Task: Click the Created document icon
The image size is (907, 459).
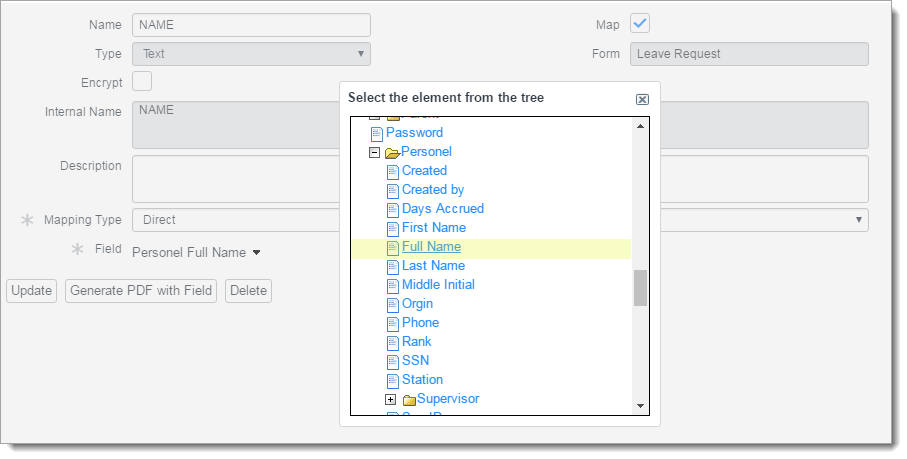Action: tap(393, 172)
